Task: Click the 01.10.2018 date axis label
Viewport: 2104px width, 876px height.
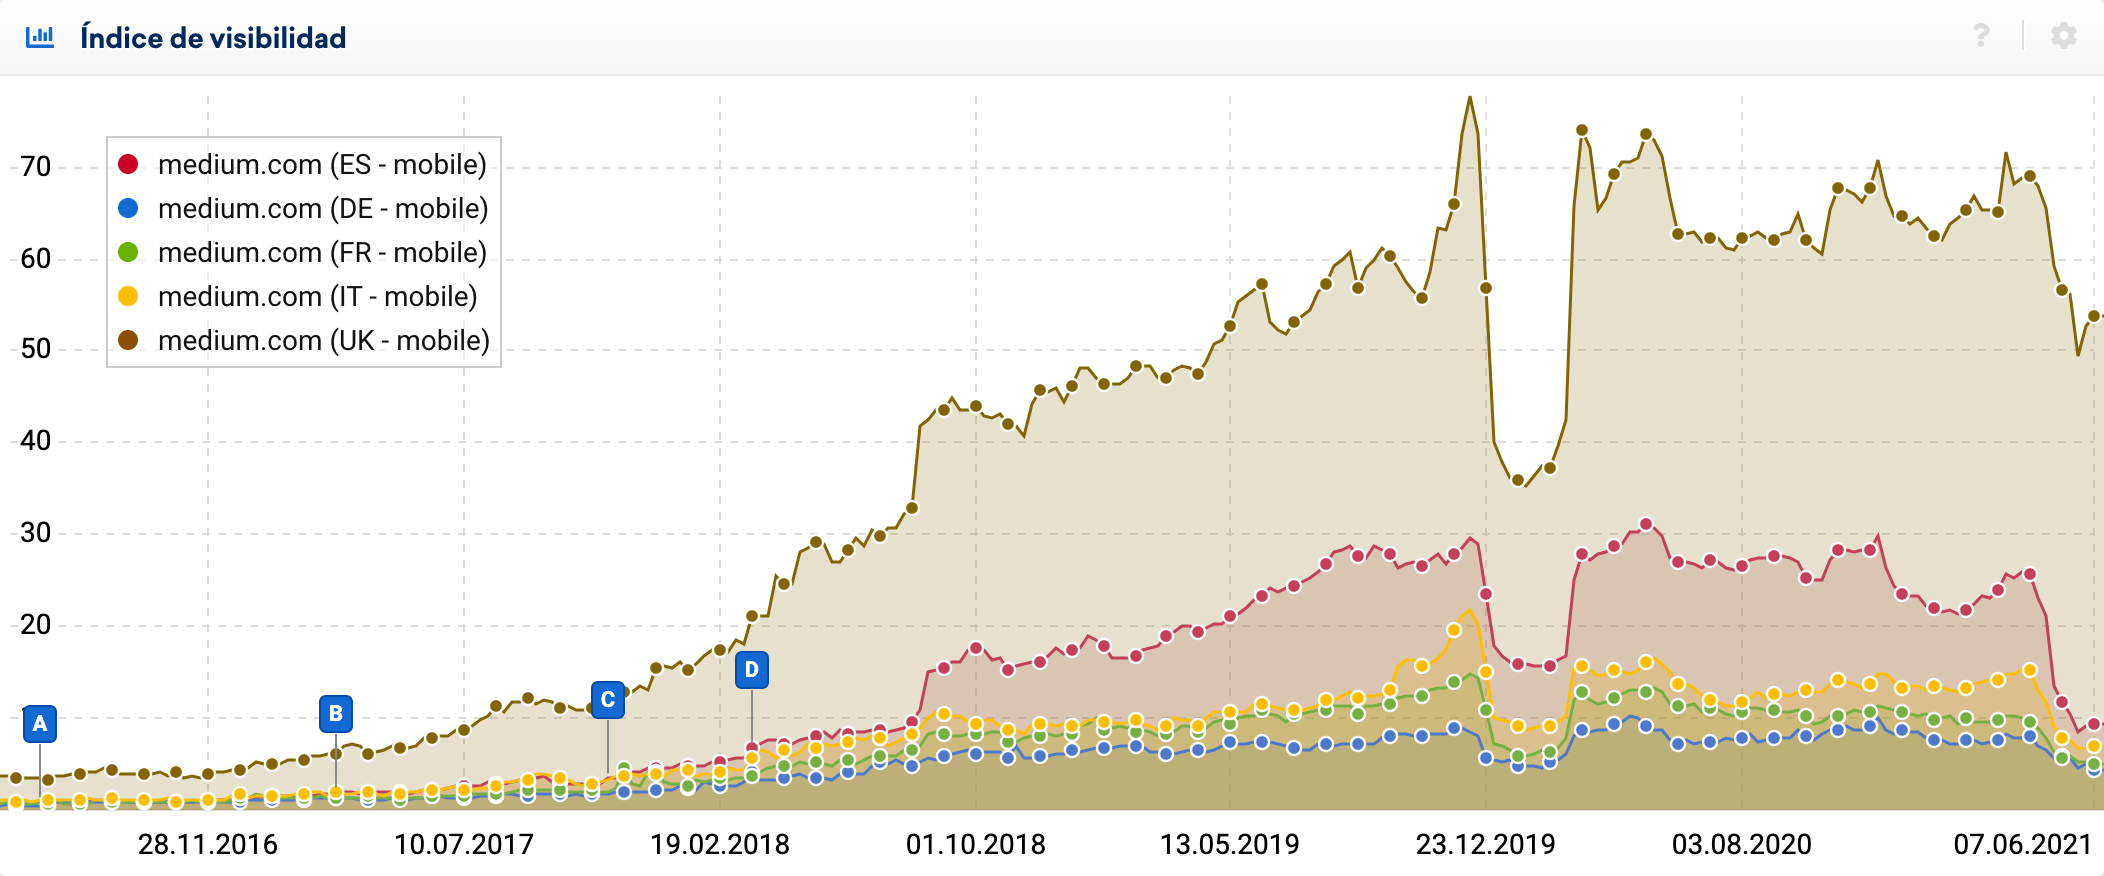Action: click(x=975, y=845)
